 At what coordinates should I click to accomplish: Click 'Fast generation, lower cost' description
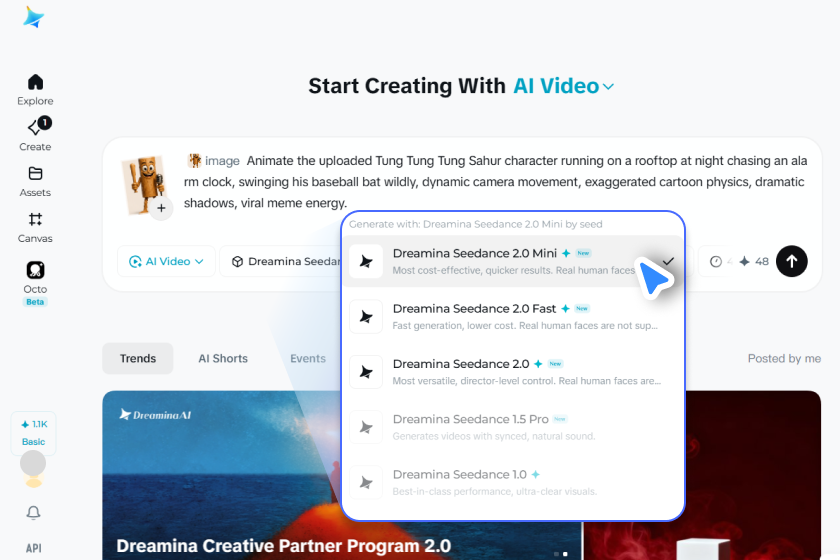(x=525, y=326)
